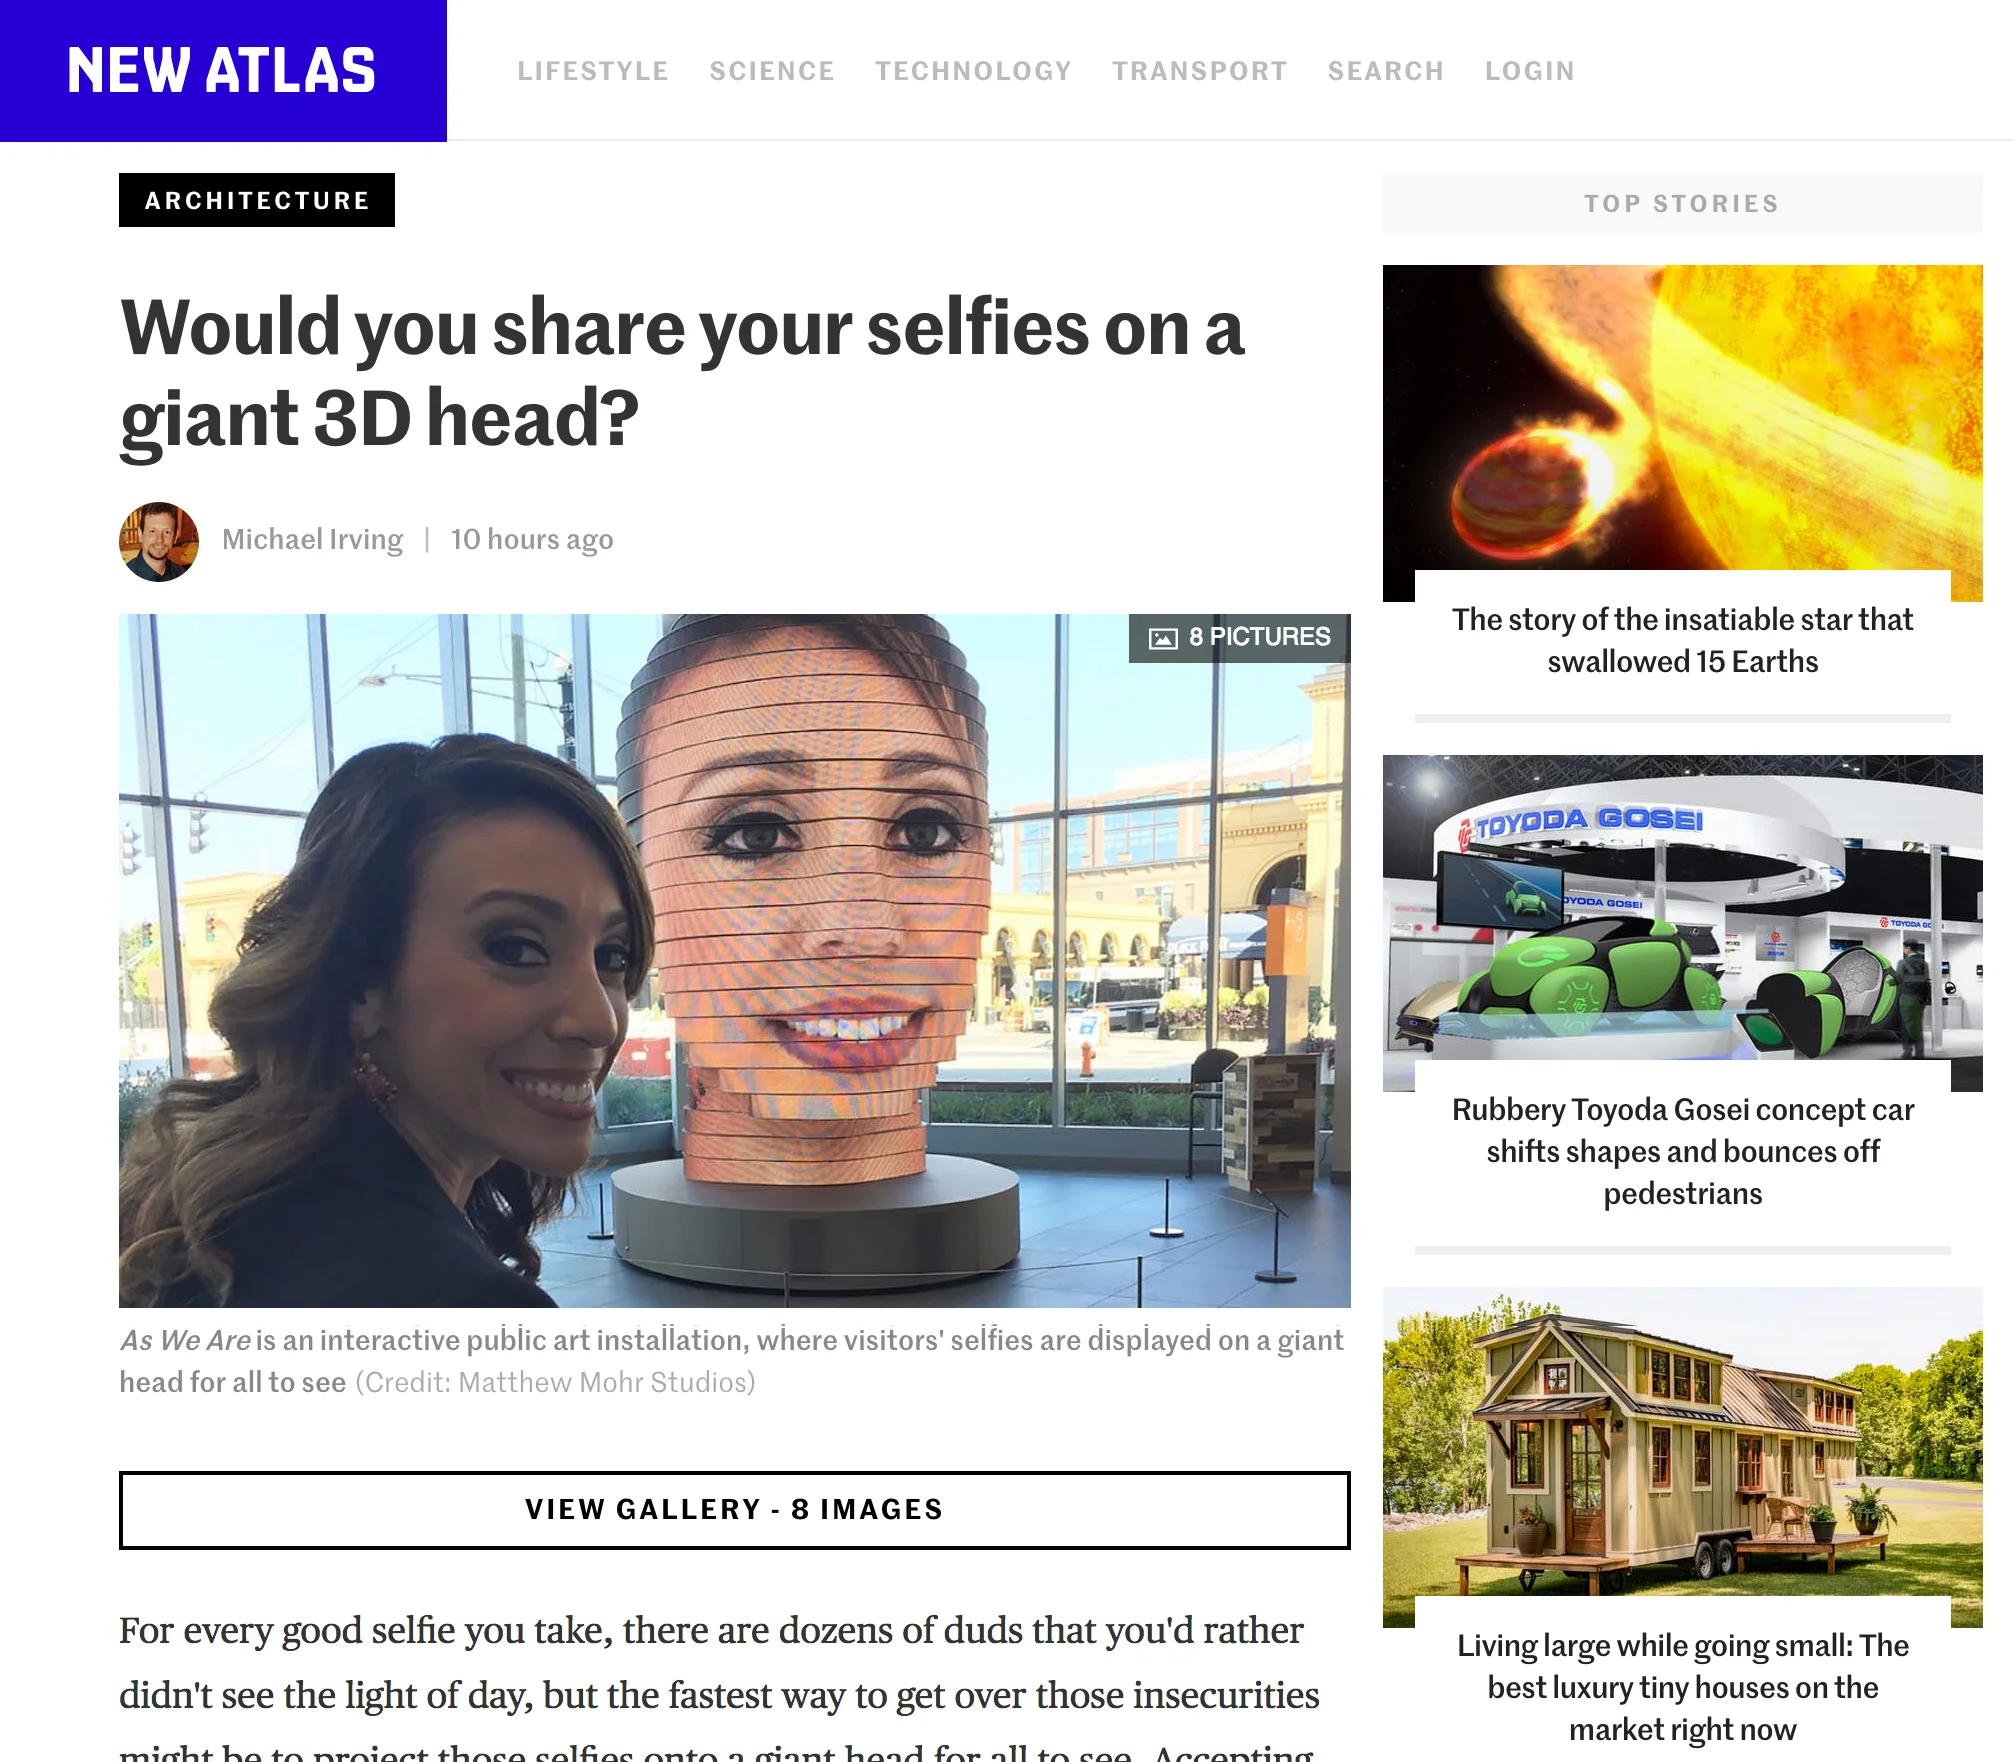
Task: Open the Science menu
Action: [772, 71]
